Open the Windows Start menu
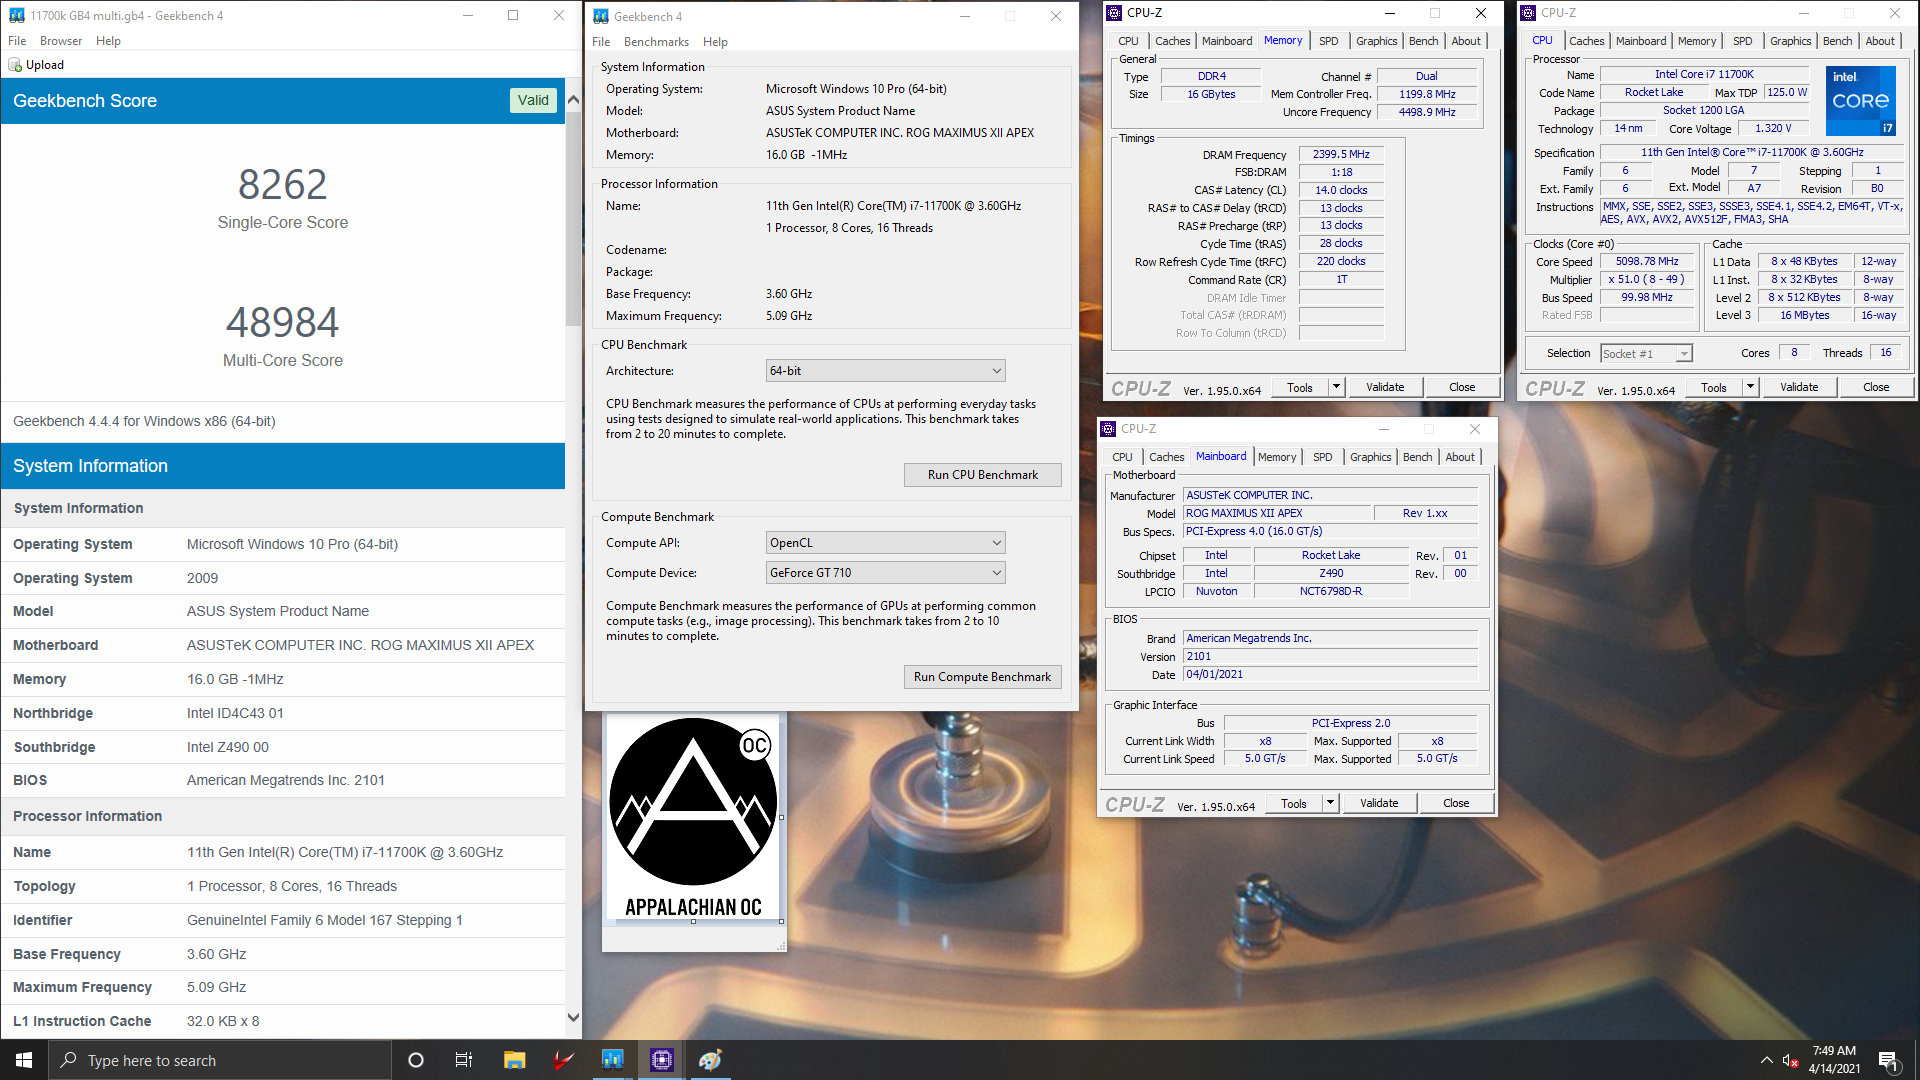The height and width of the screenshot is (1080, 1920). tap(24, 1060)
